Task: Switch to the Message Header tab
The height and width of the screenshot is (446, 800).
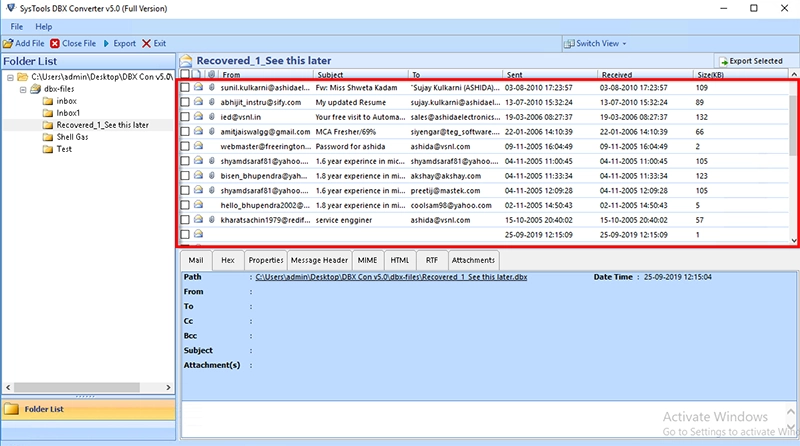Action: (319, 260)
